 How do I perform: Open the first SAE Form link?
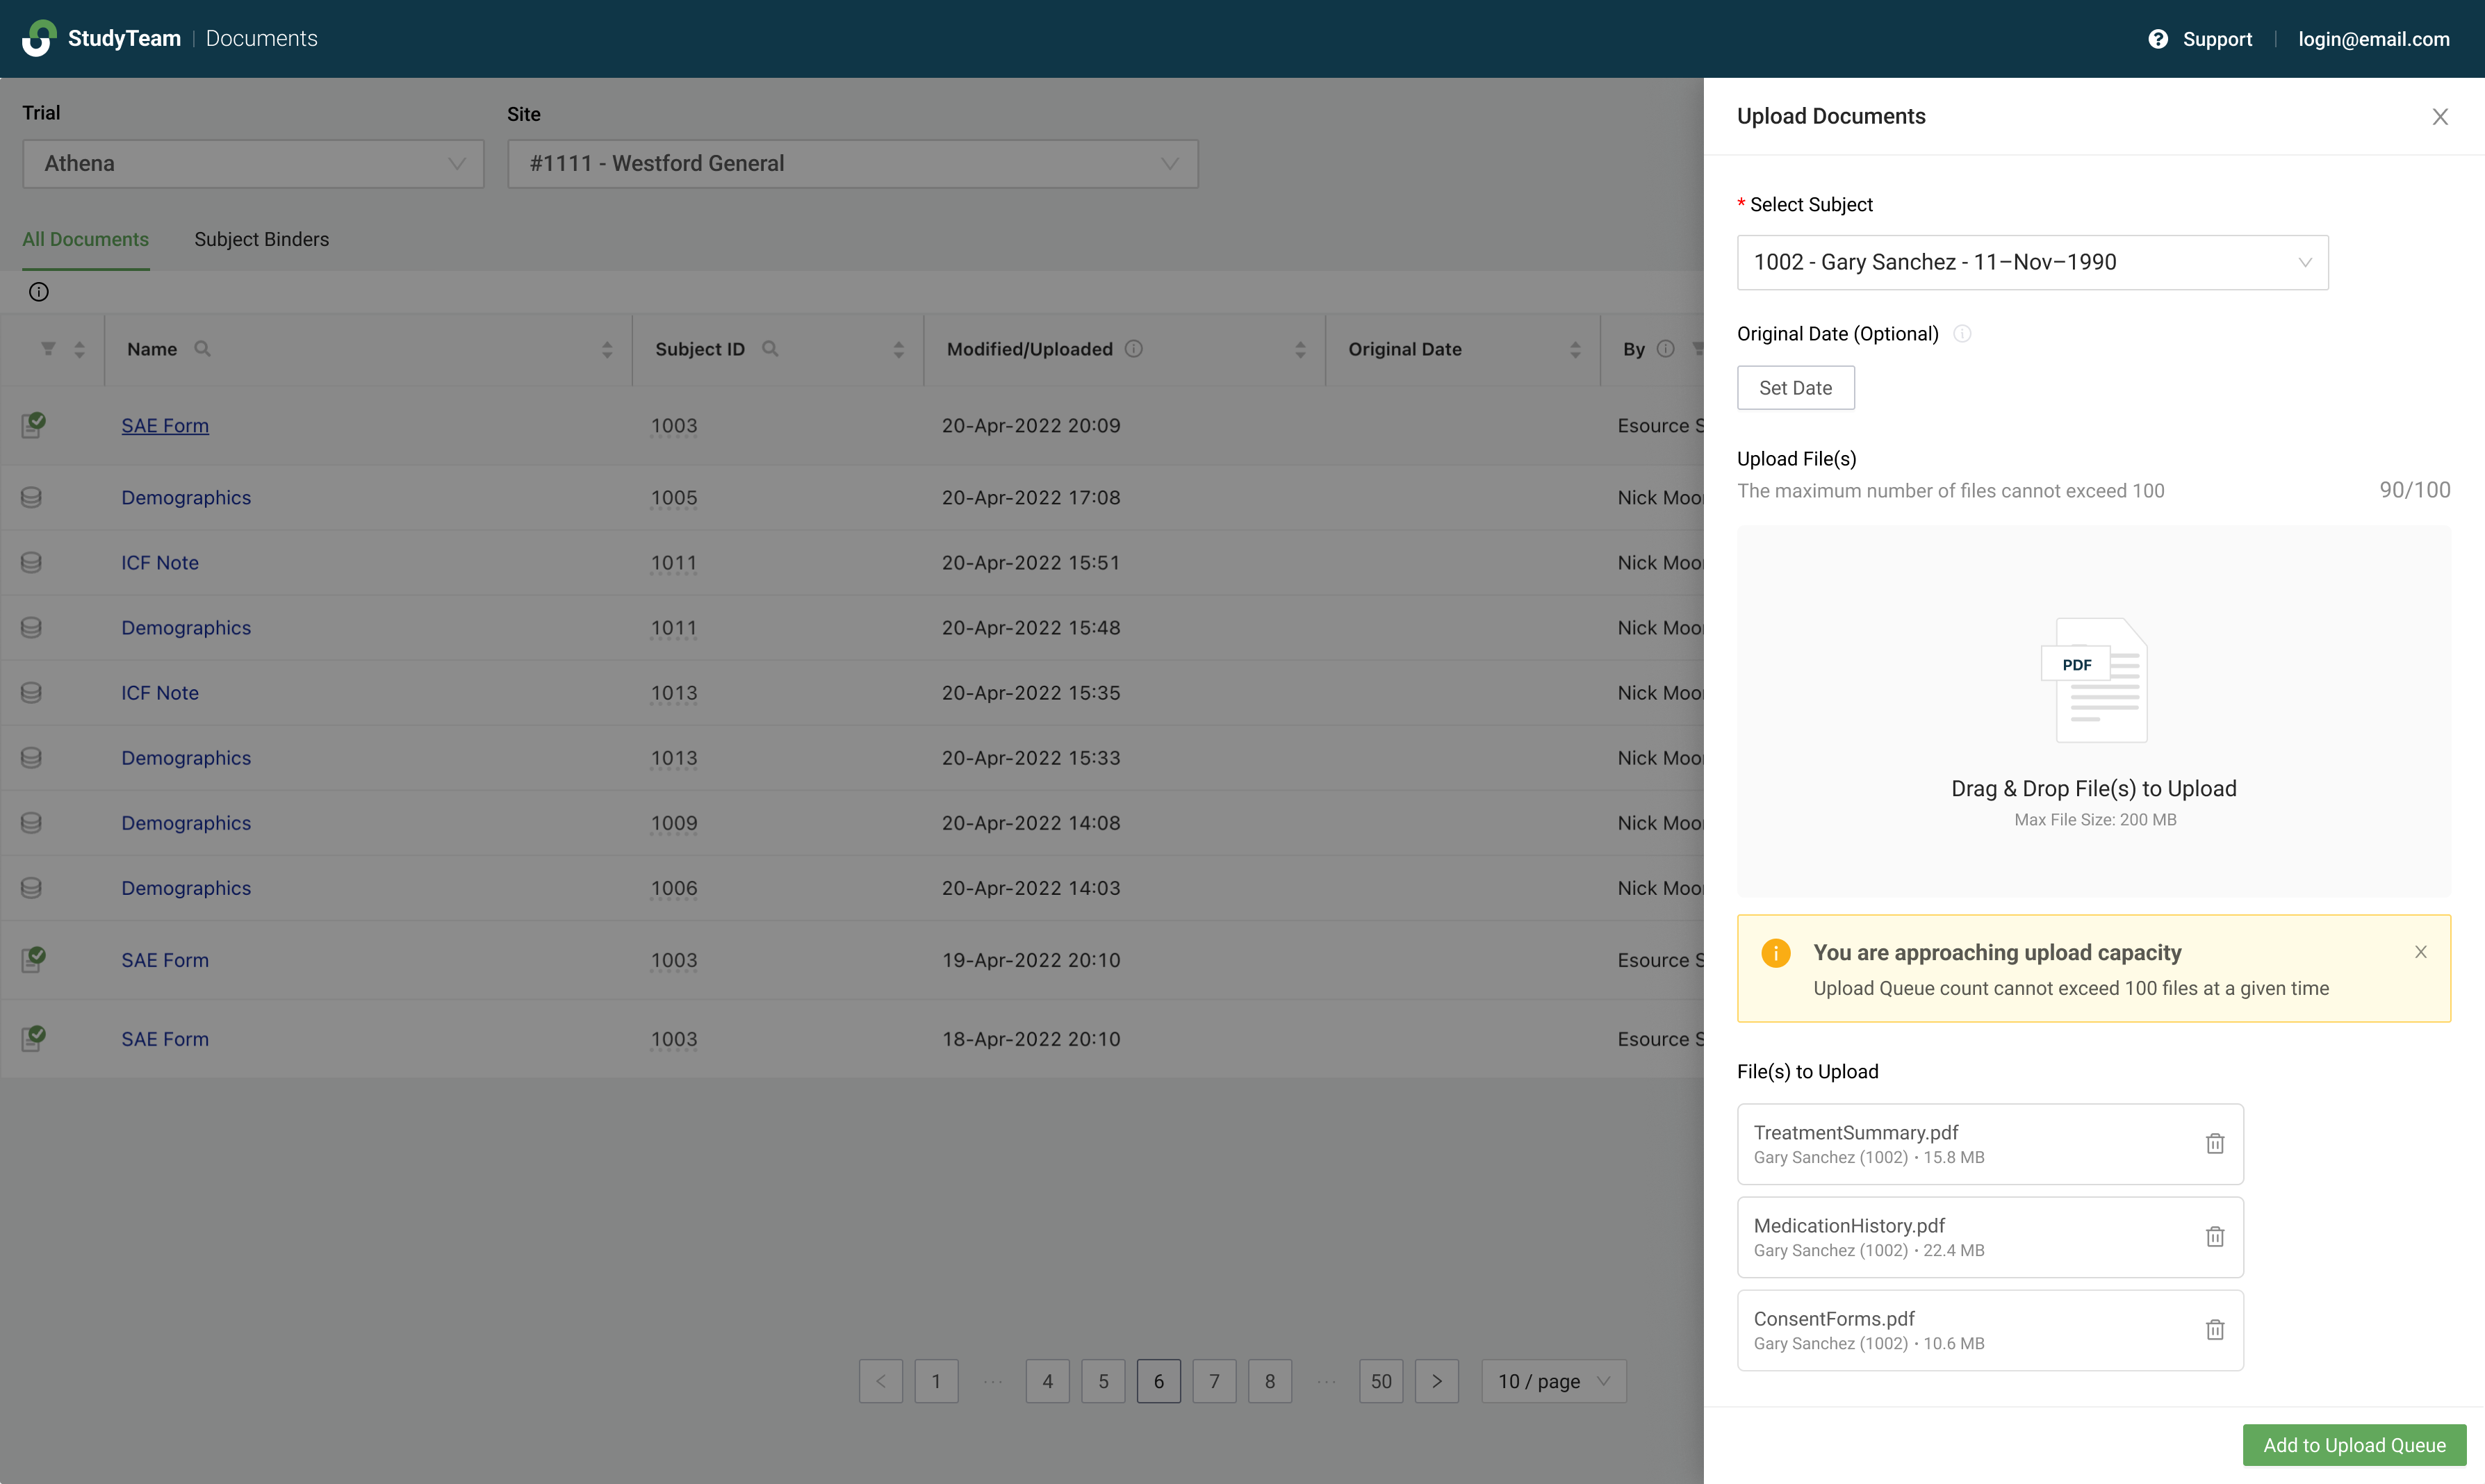pyautogui.click(x=165, y=426)
